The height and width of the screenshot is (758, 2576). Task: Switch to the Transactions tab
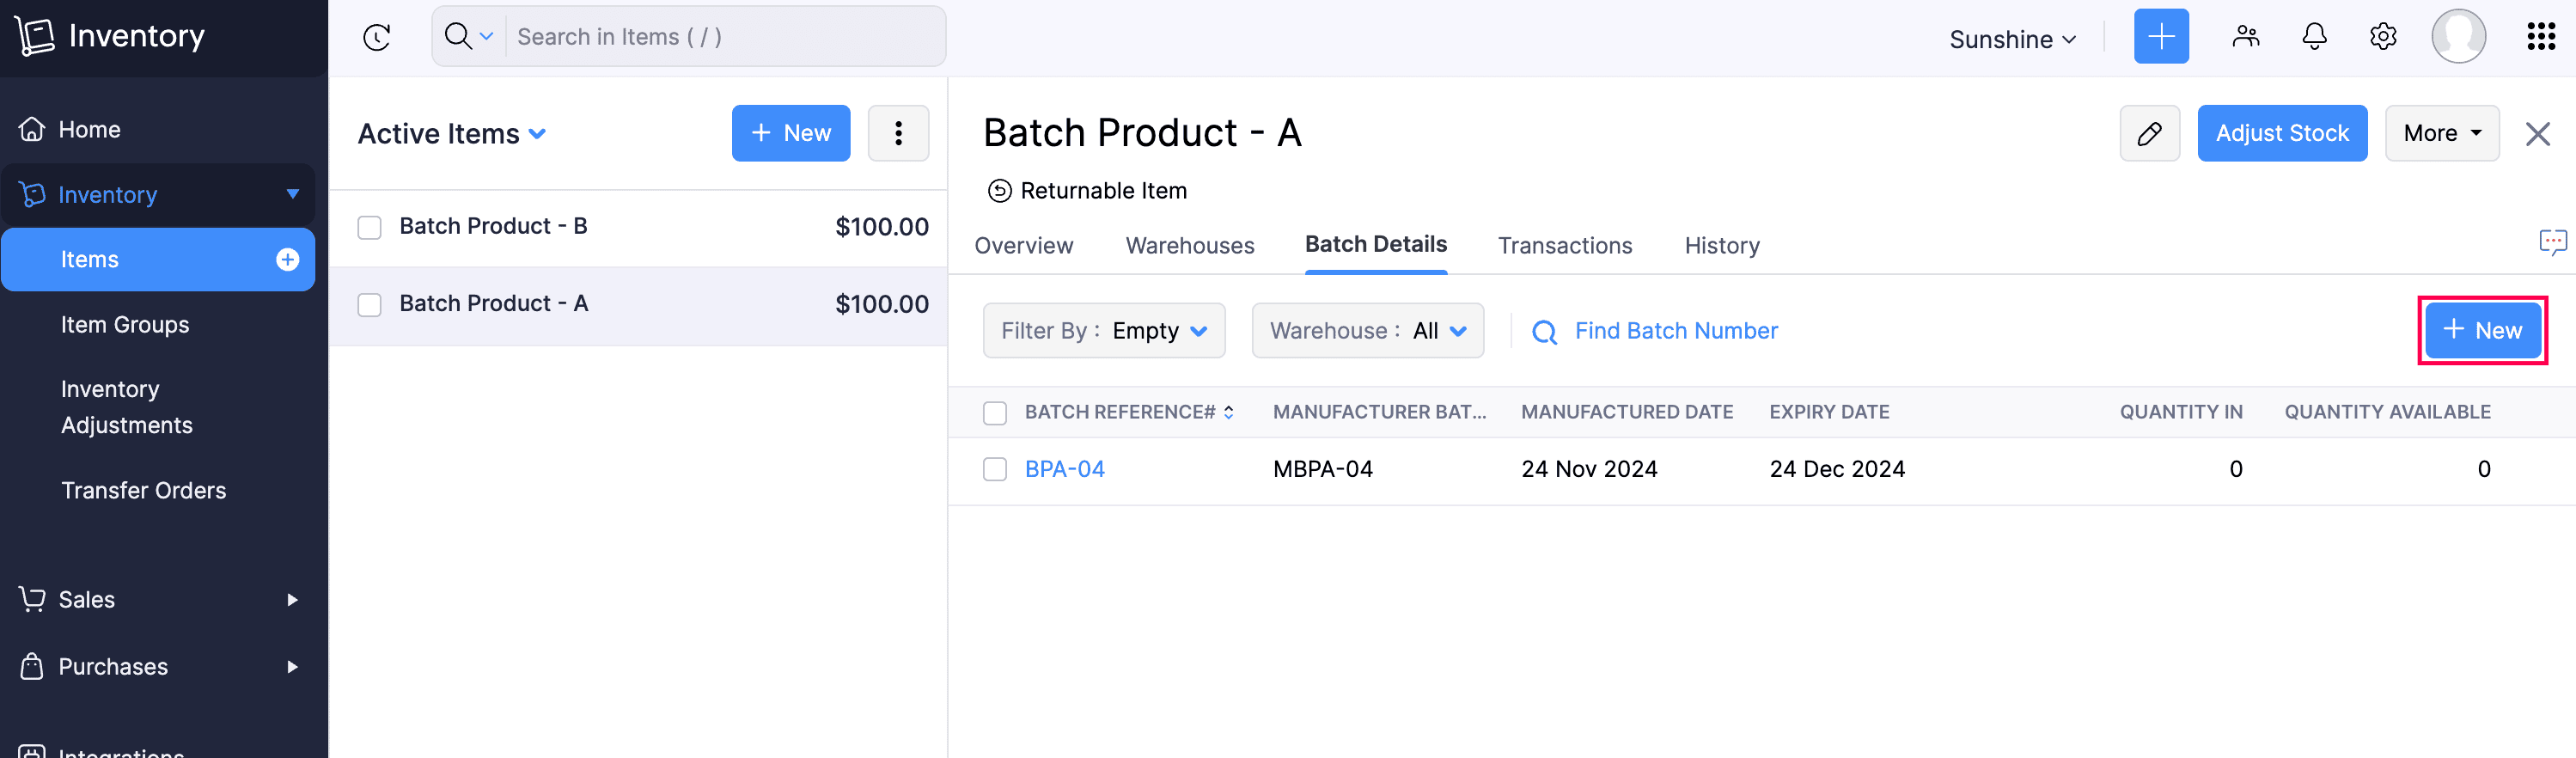click(1564, 246)
